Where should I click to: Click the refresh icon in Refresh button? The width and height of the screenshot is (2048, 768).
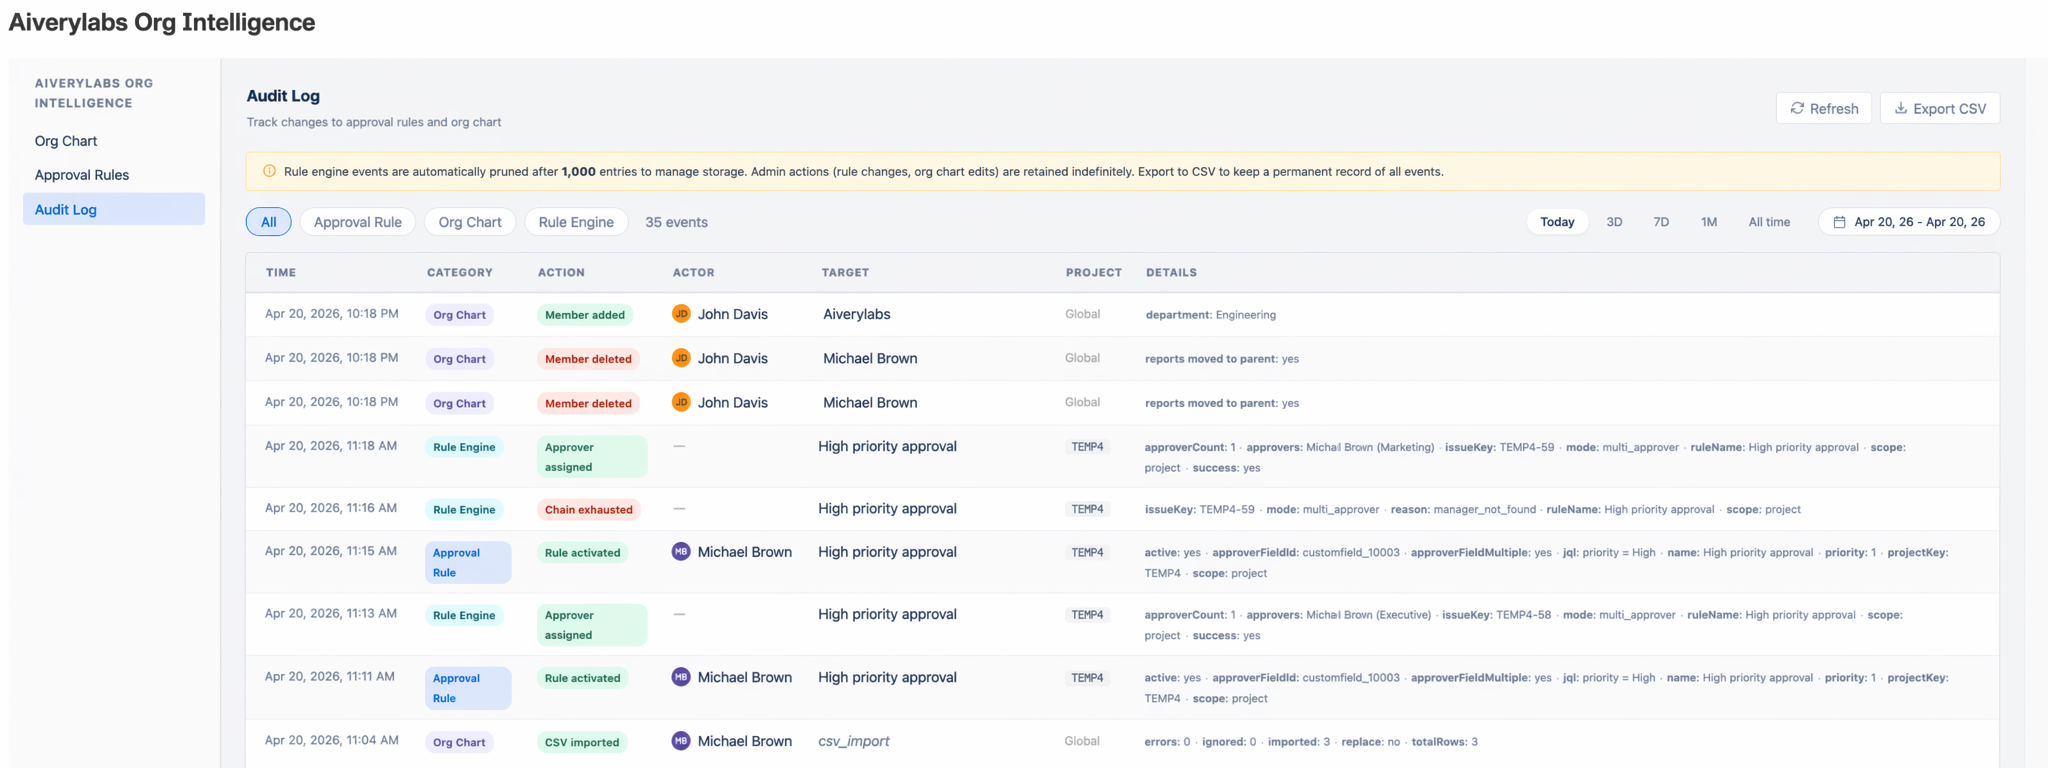(1797, 108)
